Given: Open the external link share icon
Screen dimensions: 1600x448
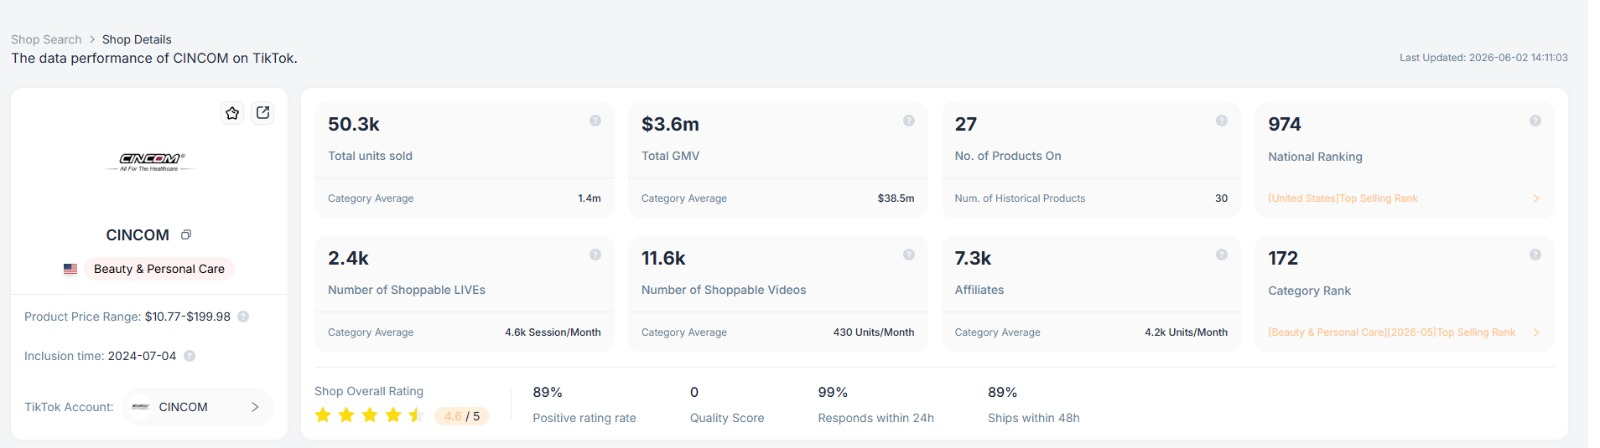Looking at the screenshot, I should [263, 113].
